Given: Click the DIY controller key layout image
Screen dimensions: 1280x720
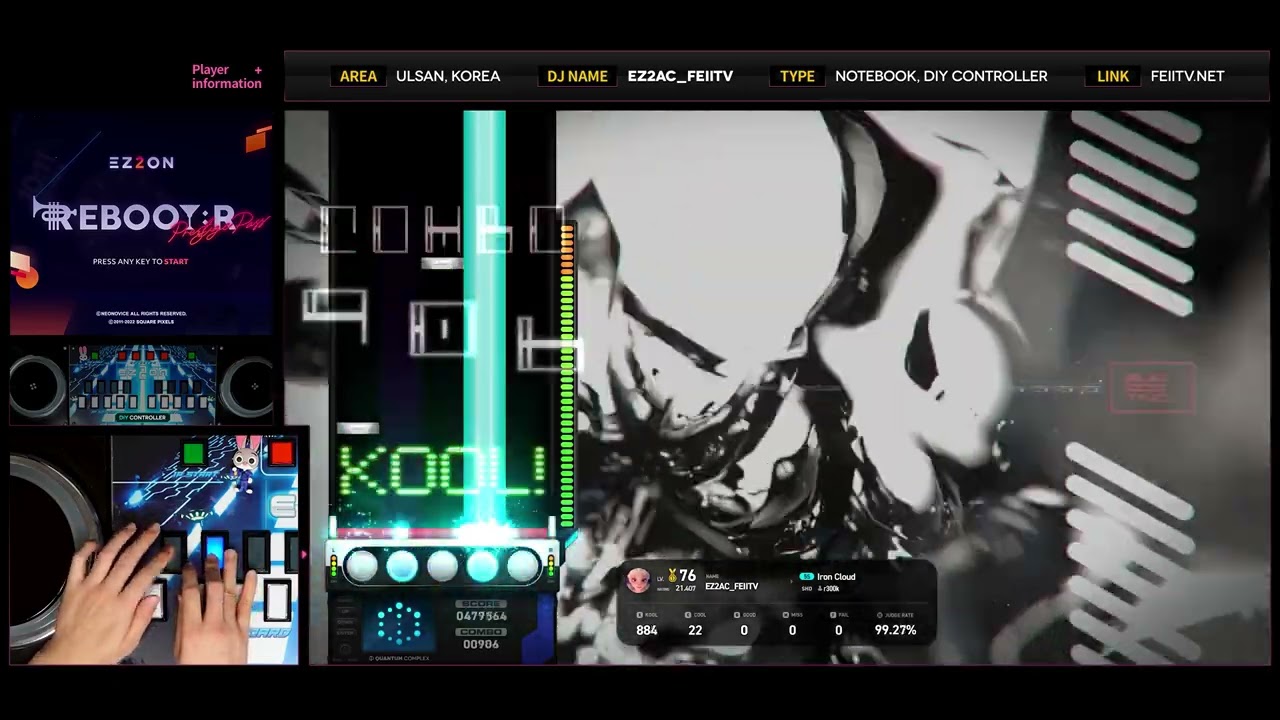Looking at the screenshot, I should [x=142, y=384].
